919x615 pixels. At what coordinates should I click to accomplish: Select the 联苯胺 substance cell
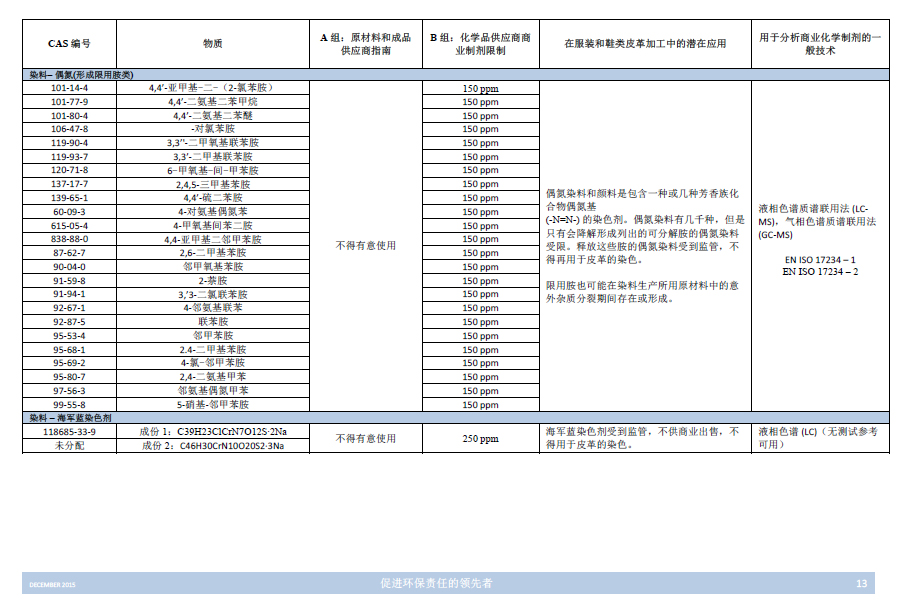(212, 322)
